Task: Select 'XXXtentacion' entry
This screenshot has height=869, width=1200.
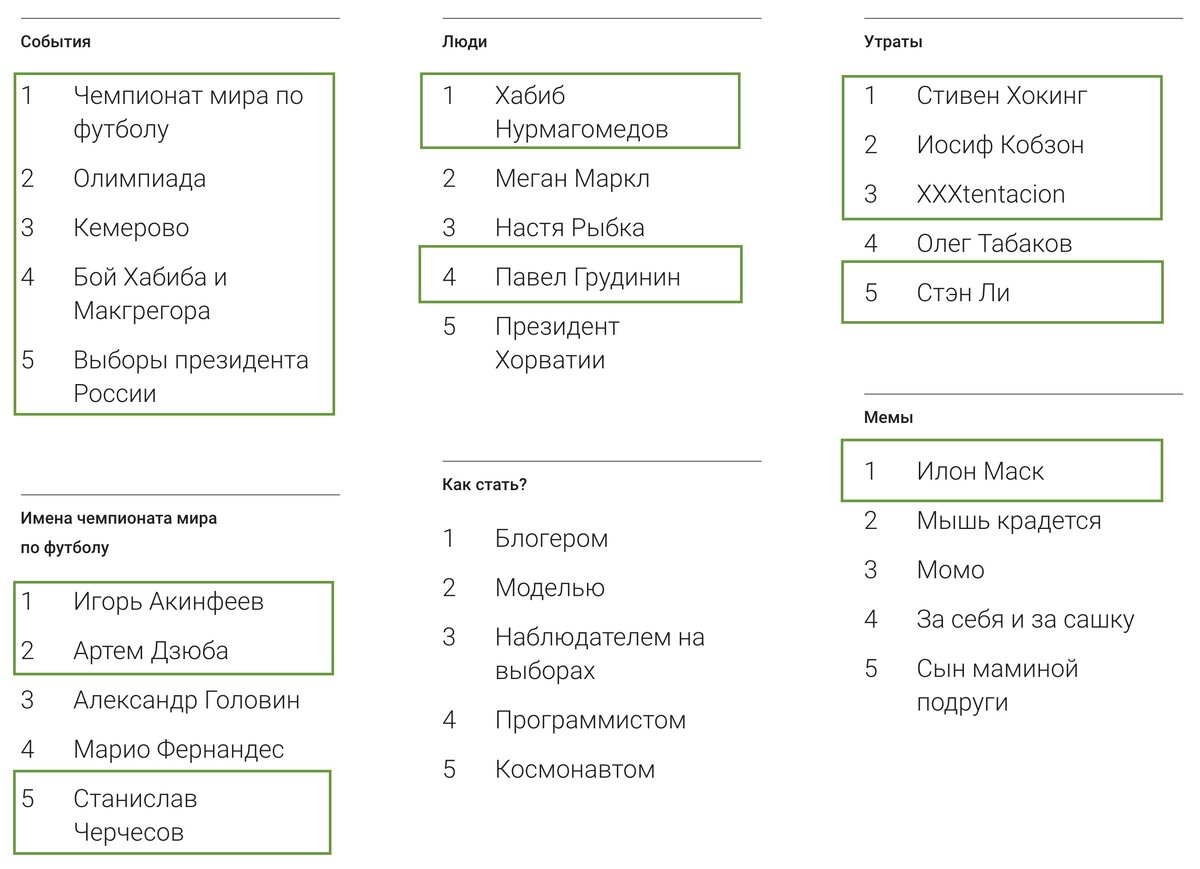Action: [x=990, y=194]
